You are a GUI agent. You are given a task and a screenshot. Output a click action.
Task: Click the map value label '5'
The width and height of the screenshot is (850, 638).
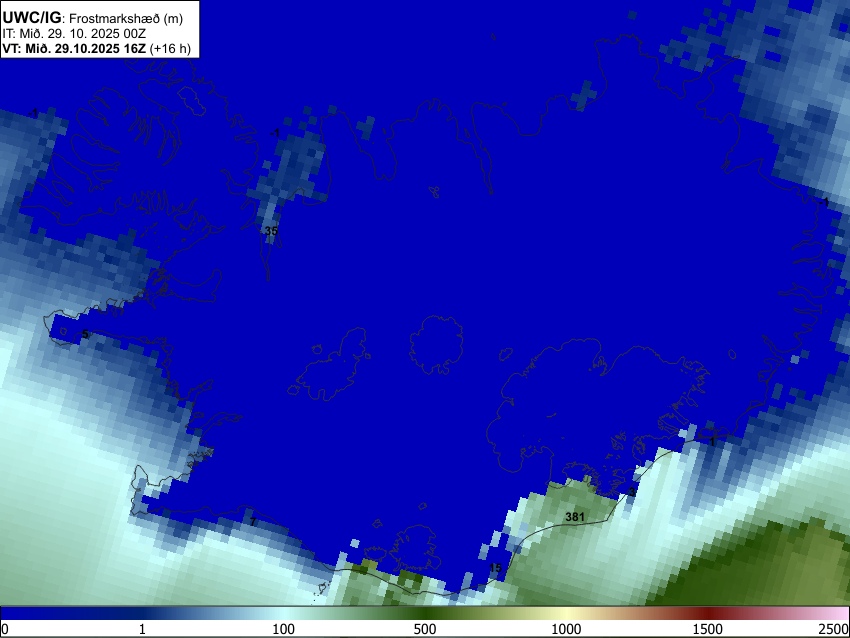(x=85, y=334)
